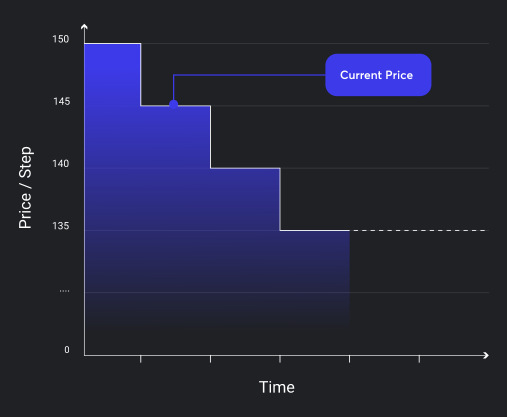
Task: Click the 0 value on price axis
Action: pyautogui.click(x=67, y=350)
